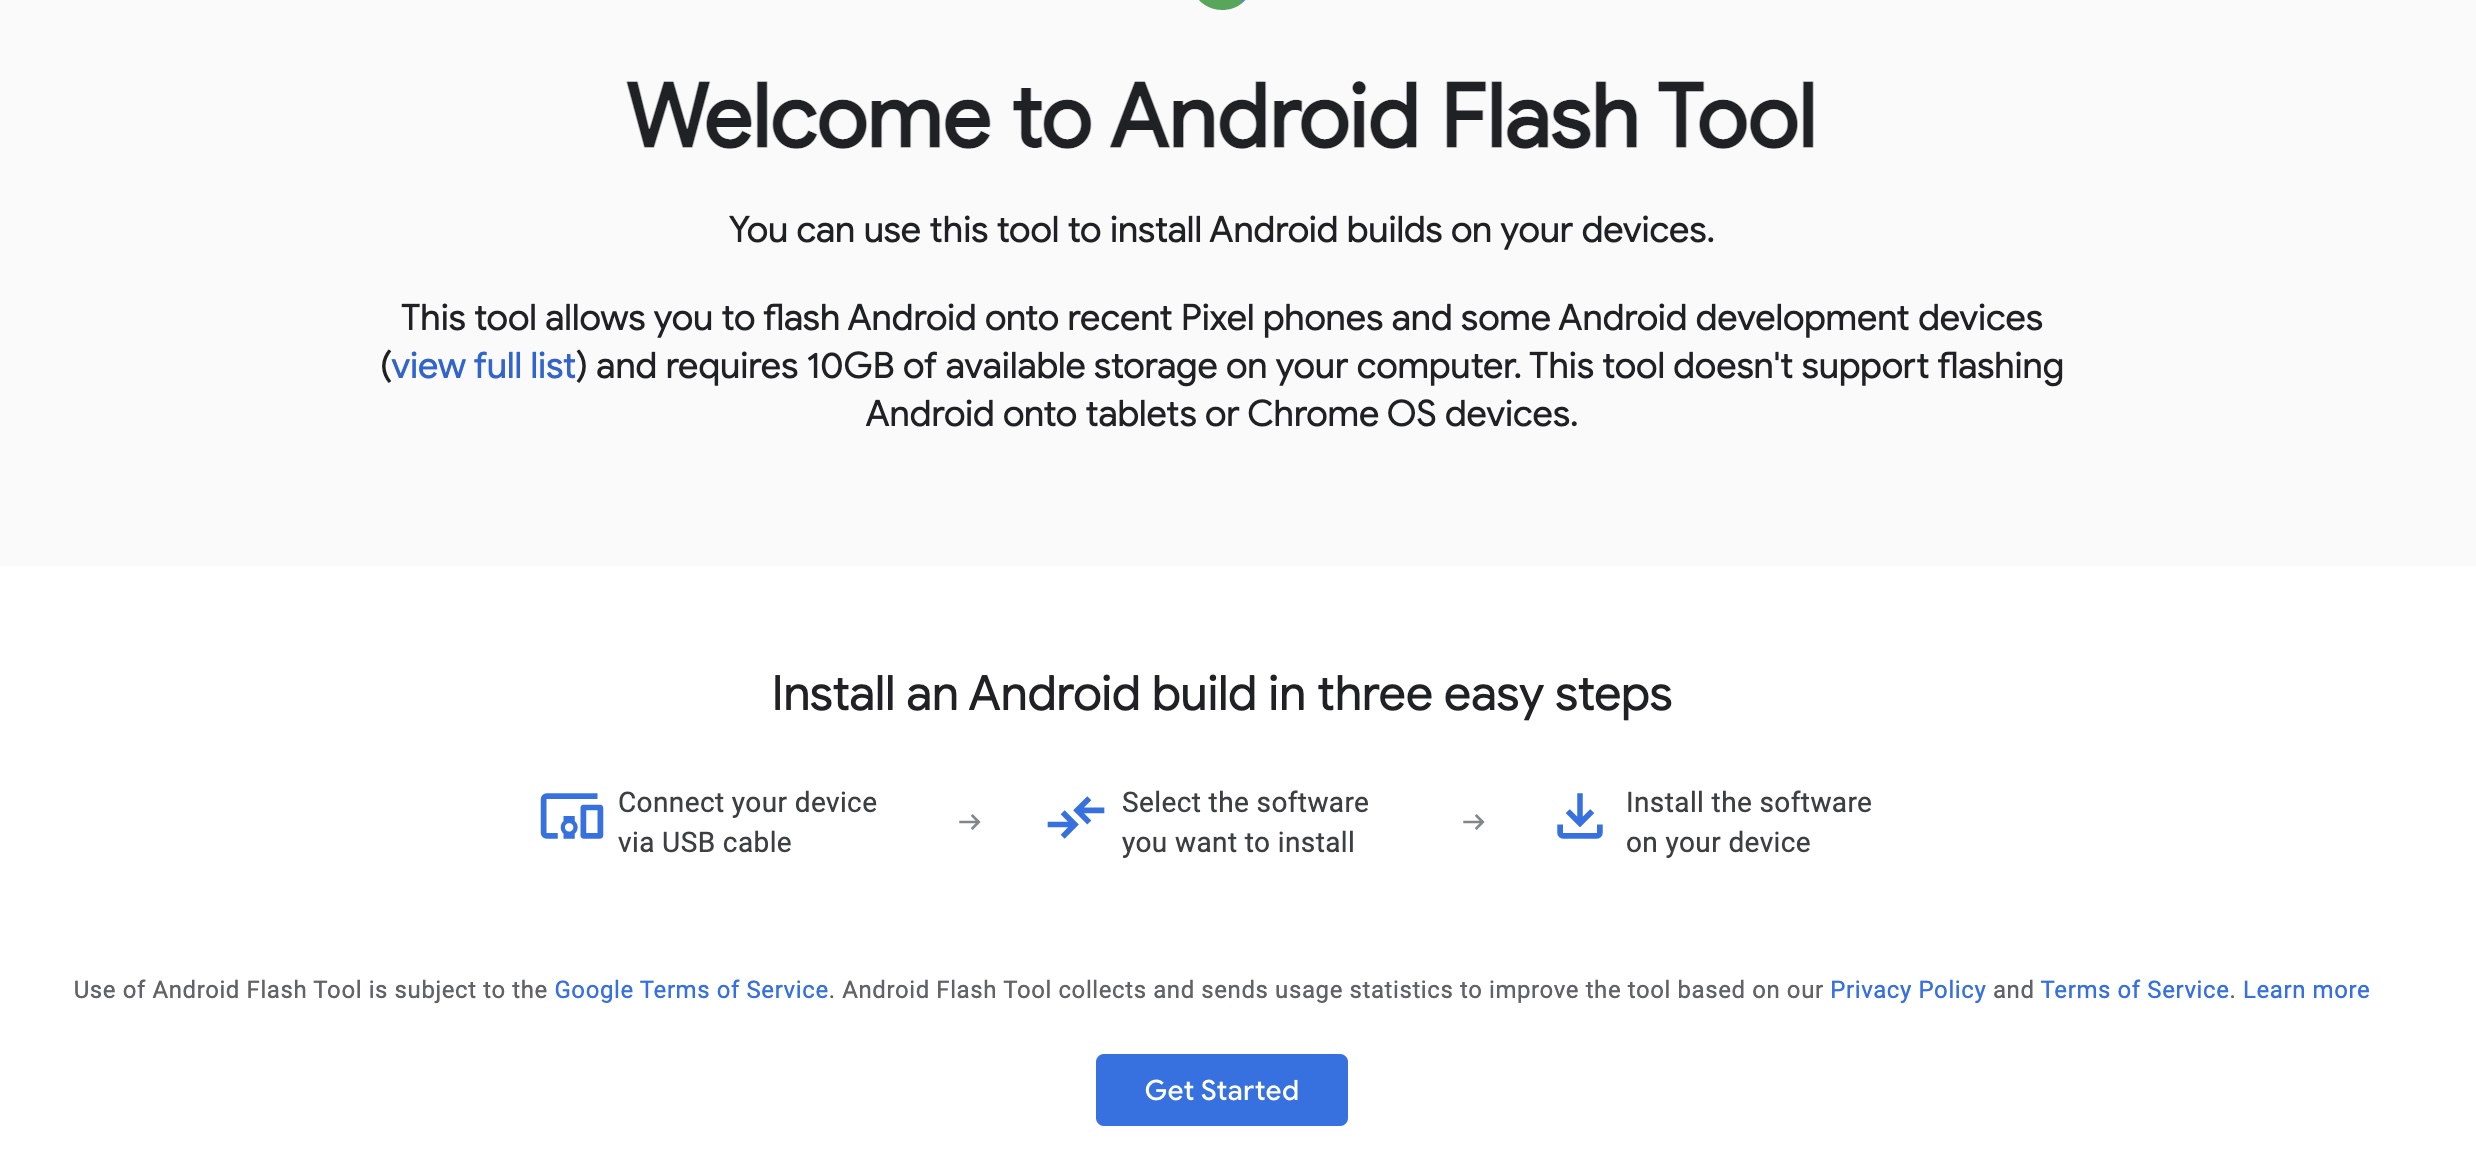Click the connect device via USB icon

571,818
